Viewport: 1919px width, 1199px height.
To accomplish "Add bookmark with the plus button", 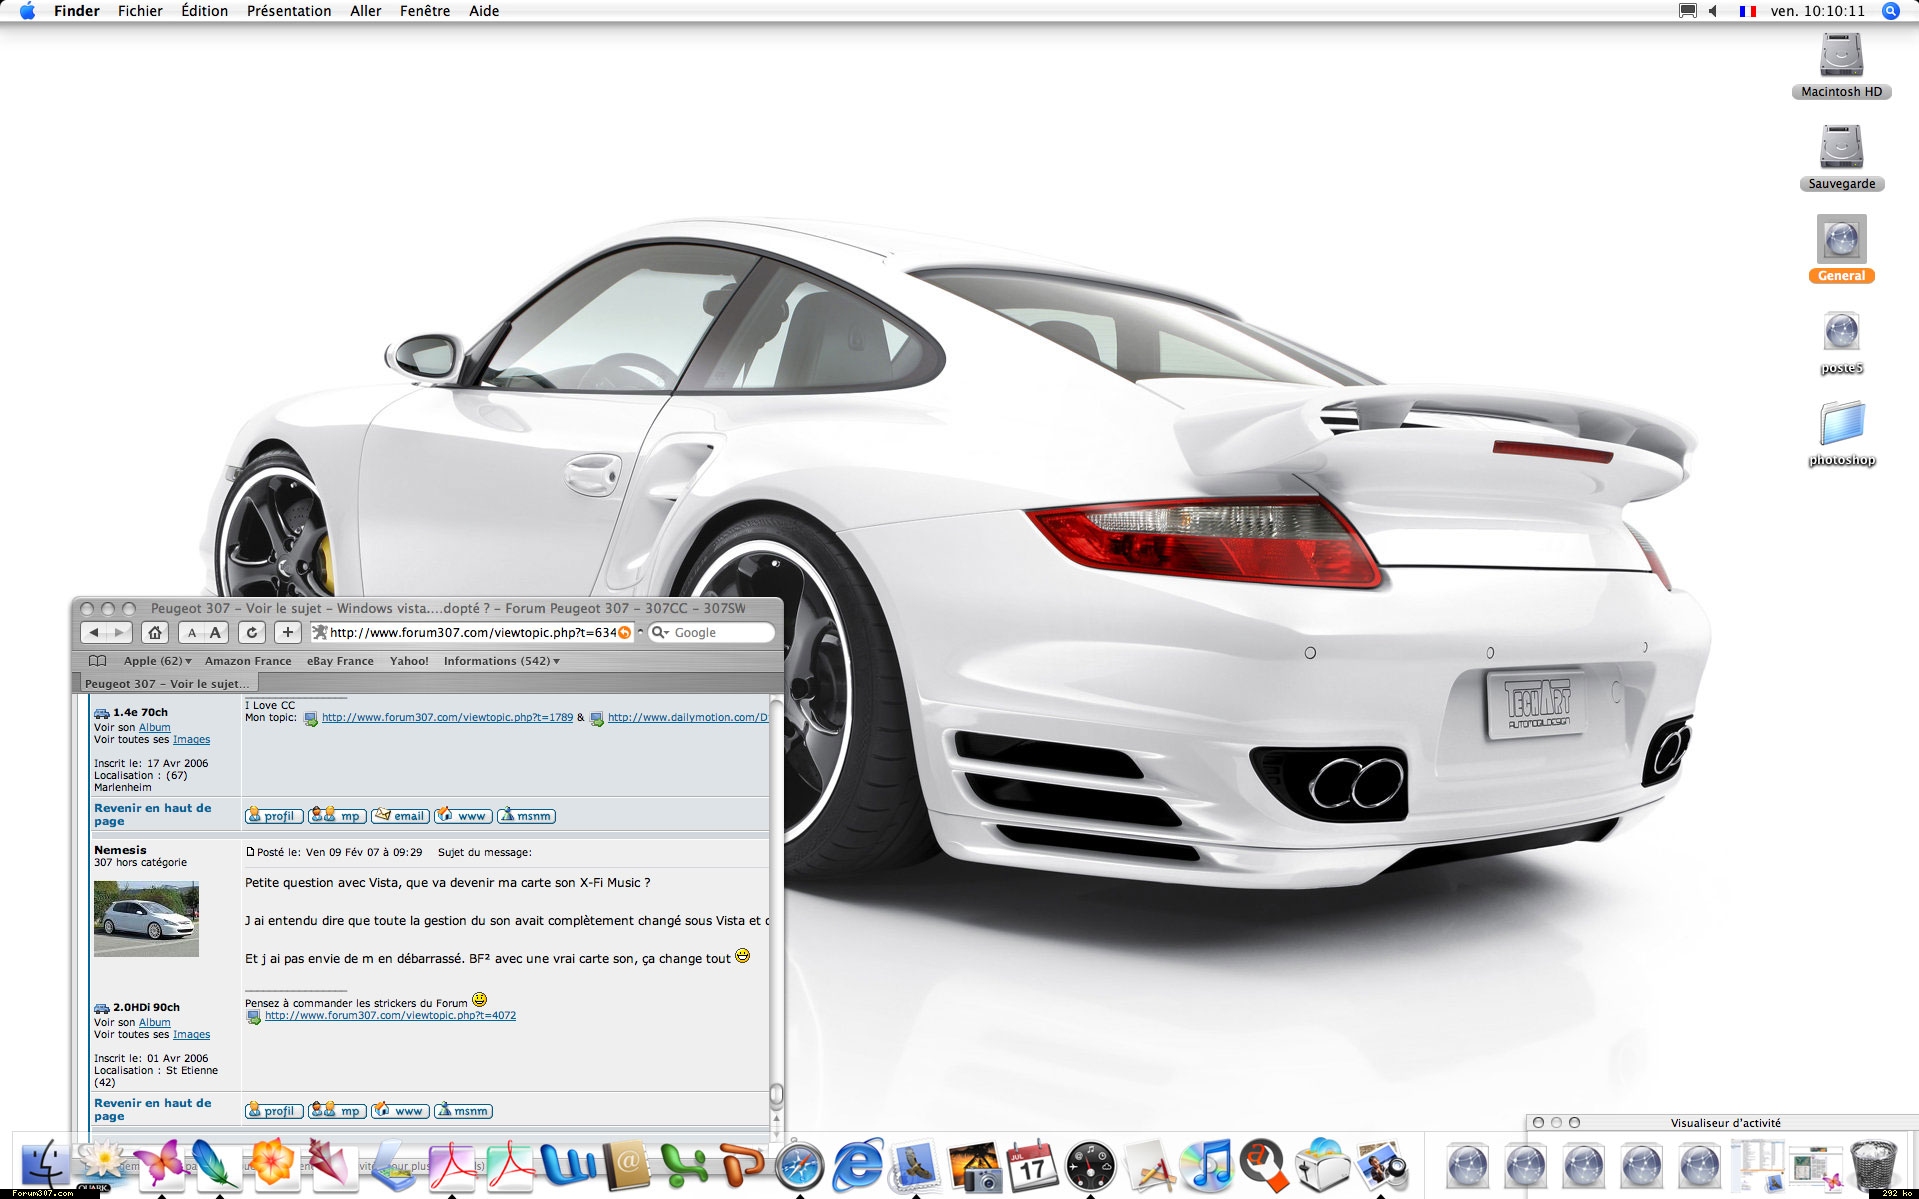I will (x=288, y=633).
